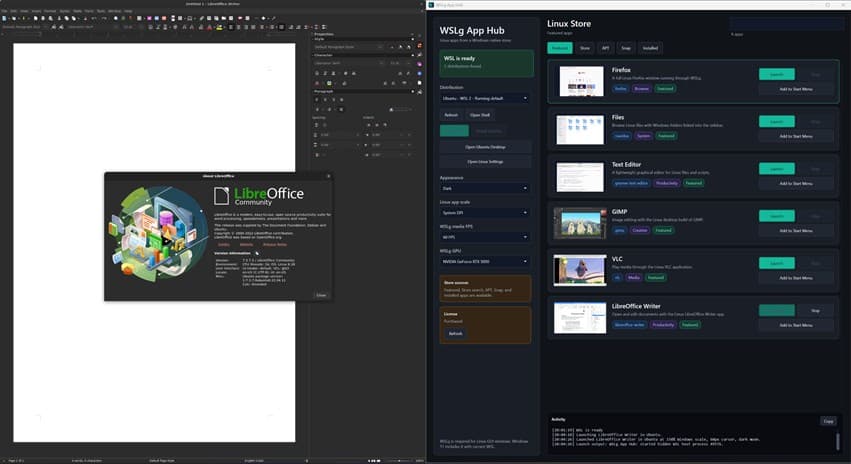The height and width of the screenshot is (464, 851).
Task: Click the Website link in About LibreOffice dialog
Action: click(x=246, y=245)
